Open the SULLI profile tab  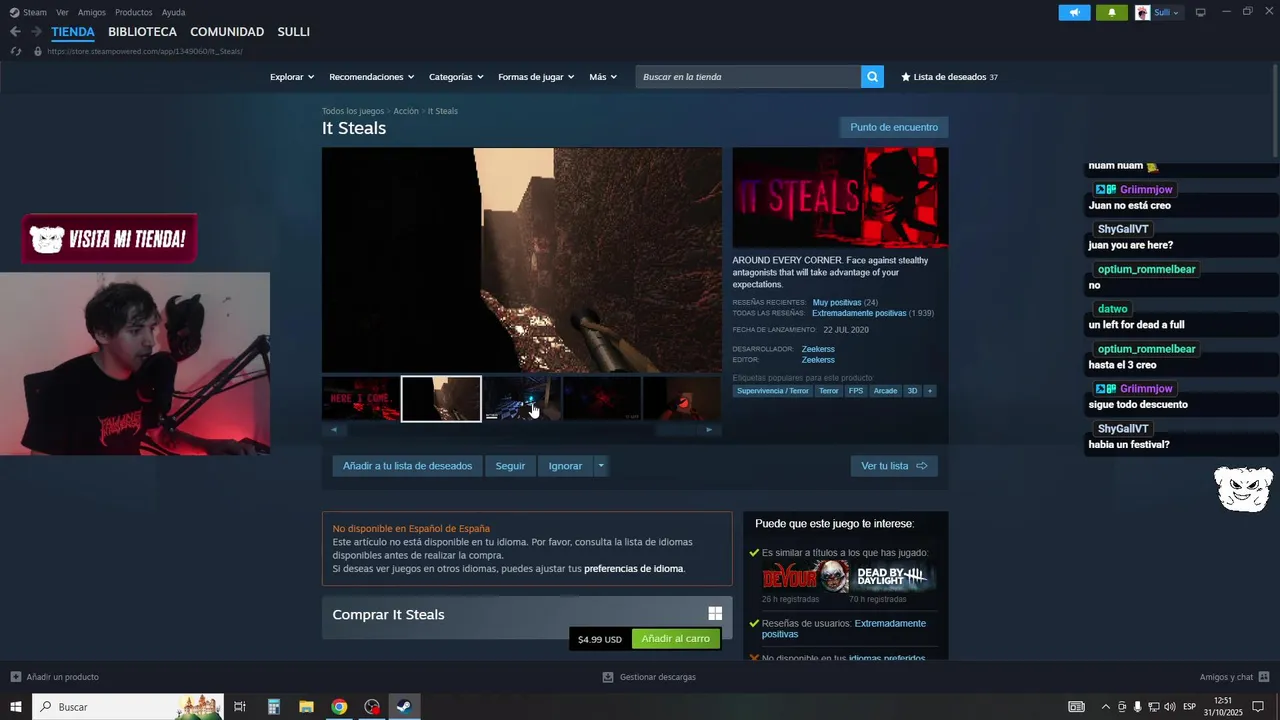pos(293,32)
